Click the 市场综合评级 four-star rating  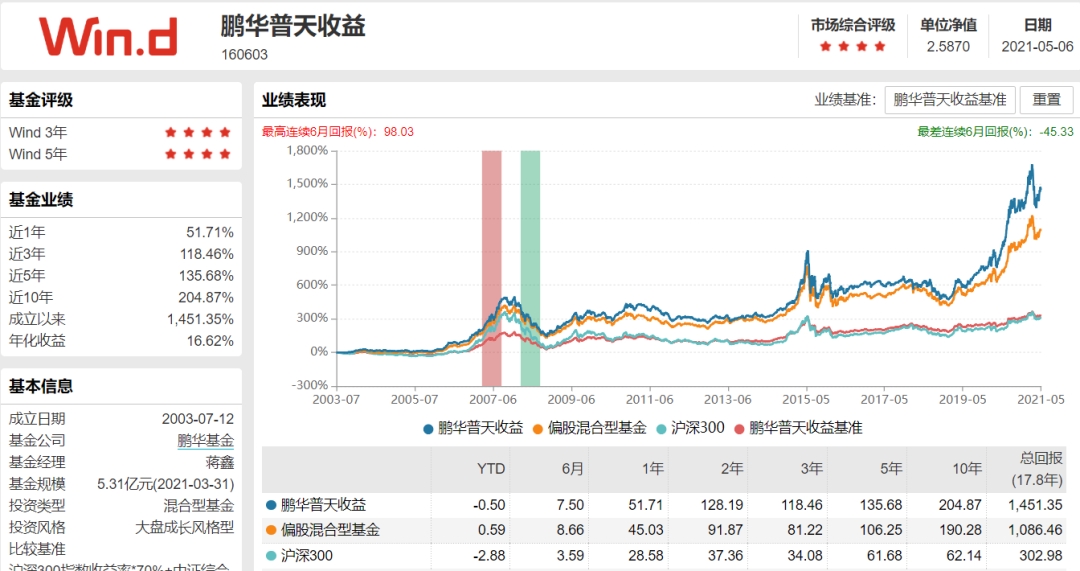pyautogui.click(x=853, y=47)
